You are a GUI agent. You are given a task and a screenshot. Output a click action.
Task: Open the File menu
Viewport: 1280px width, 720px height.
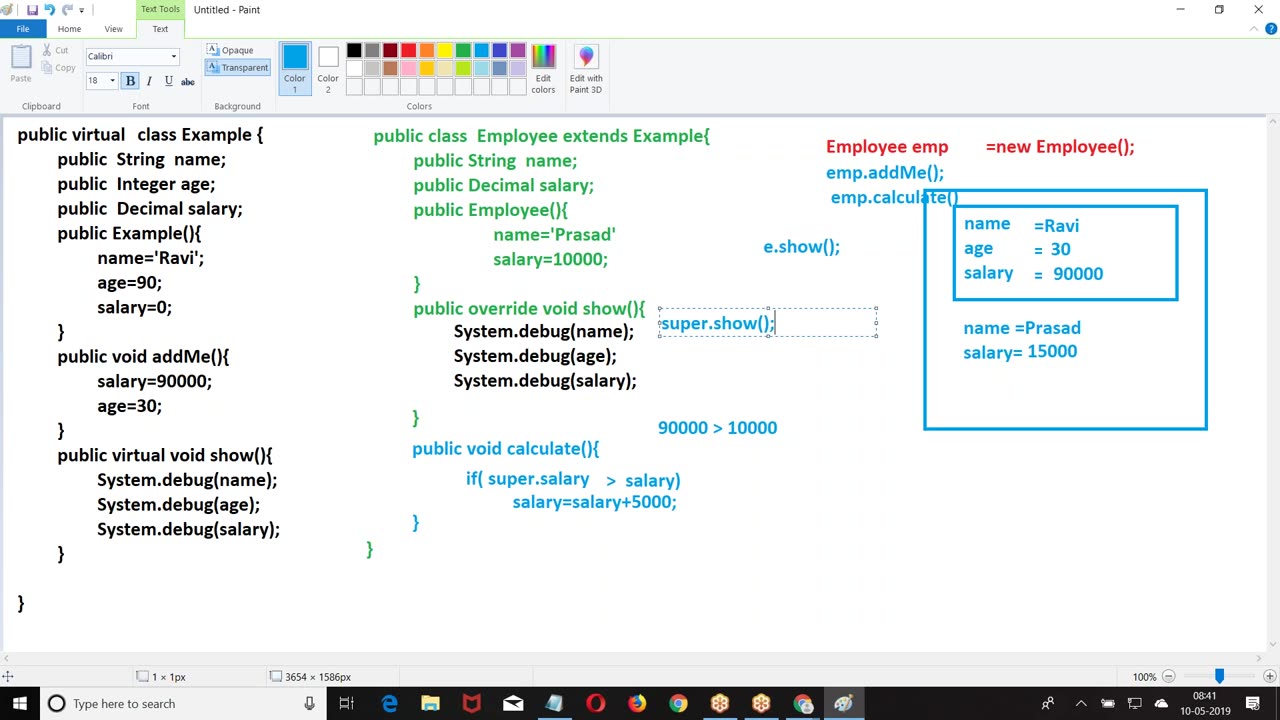[x=22, y=29]
